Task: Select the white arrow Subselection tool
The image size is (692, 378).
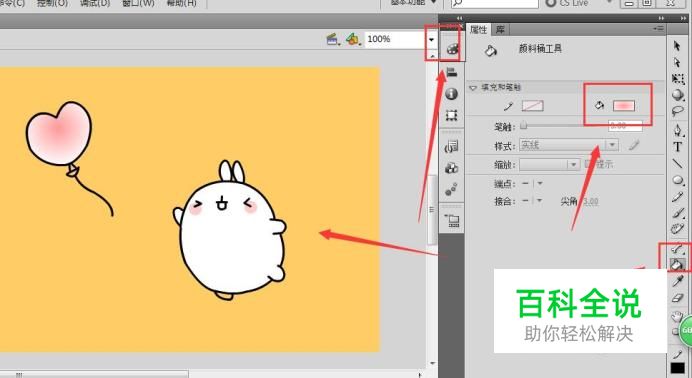Action: tap(677, 63)
